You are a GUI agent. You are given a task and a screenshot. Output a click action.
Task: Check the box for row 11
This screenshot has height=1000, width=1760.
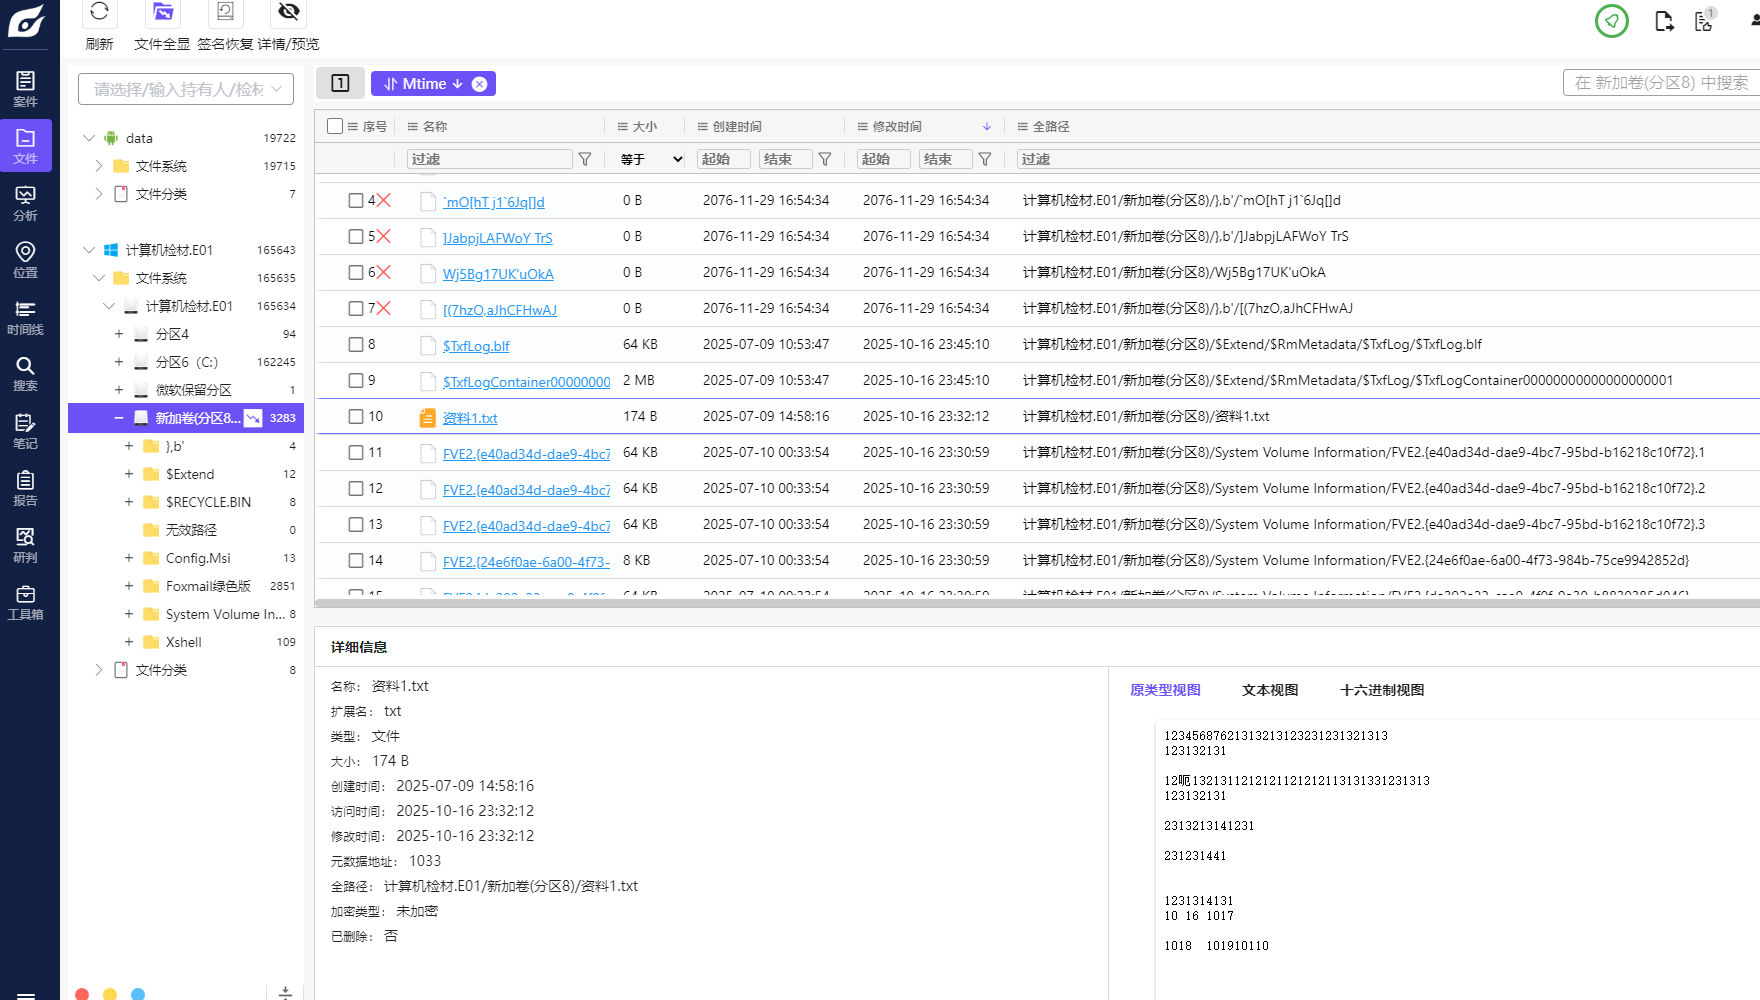tap(355, 452)
